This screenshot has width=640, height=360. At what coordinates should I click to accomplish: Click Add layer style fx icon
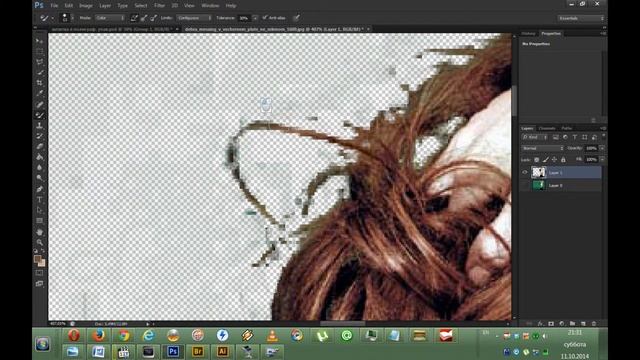(540, 324)
